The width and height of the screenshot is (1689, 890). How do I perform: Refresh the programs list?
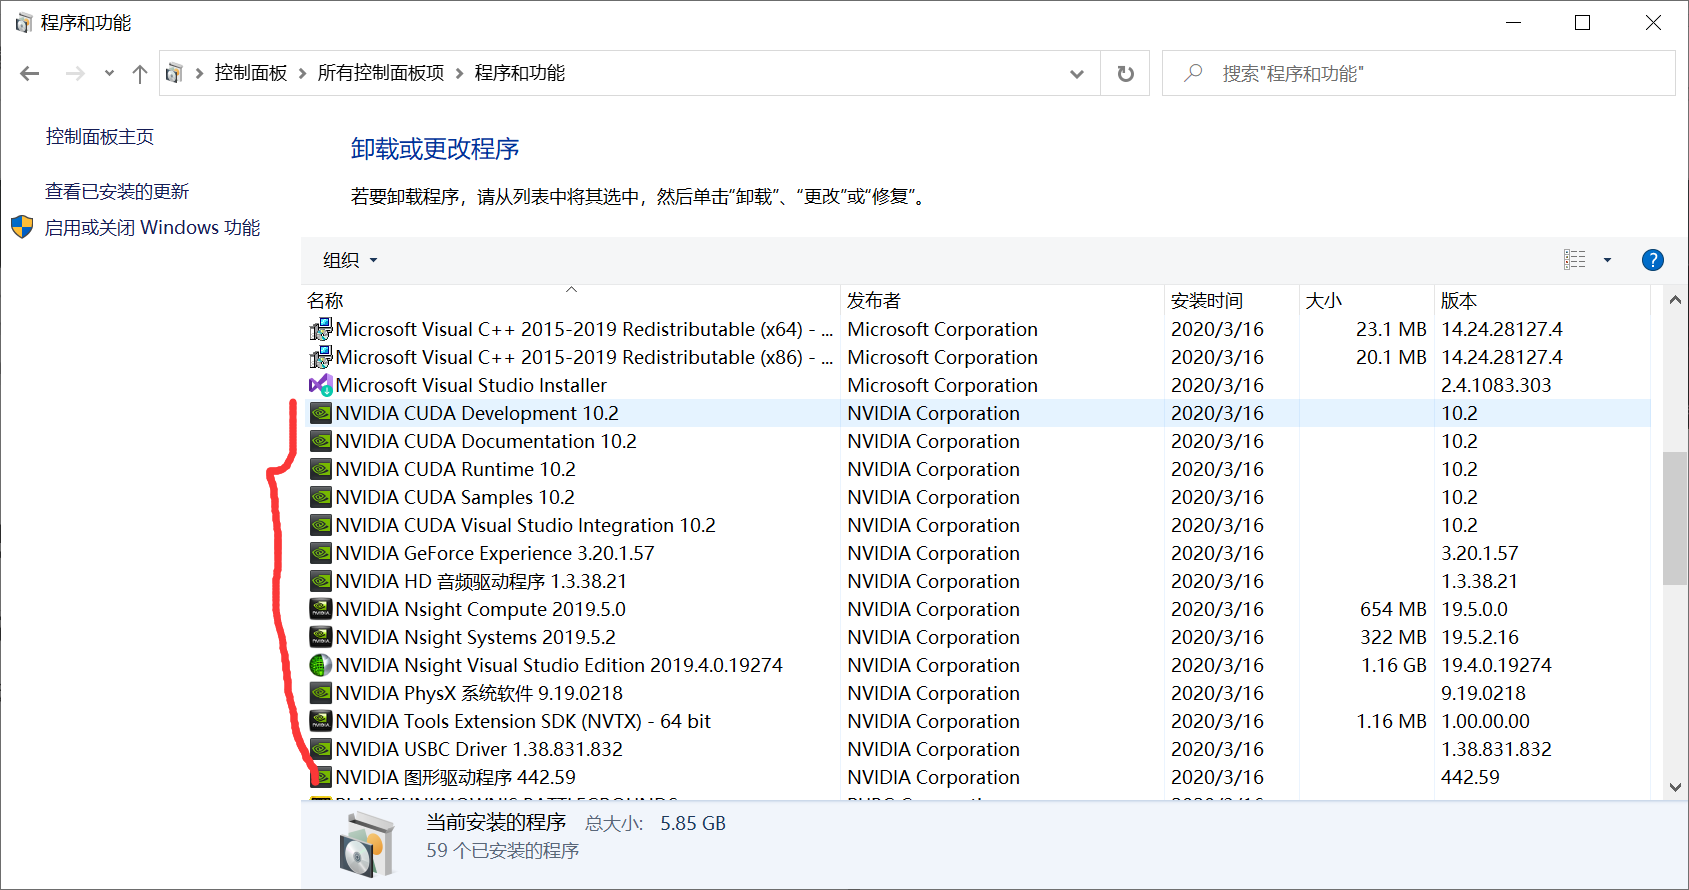1125,73
